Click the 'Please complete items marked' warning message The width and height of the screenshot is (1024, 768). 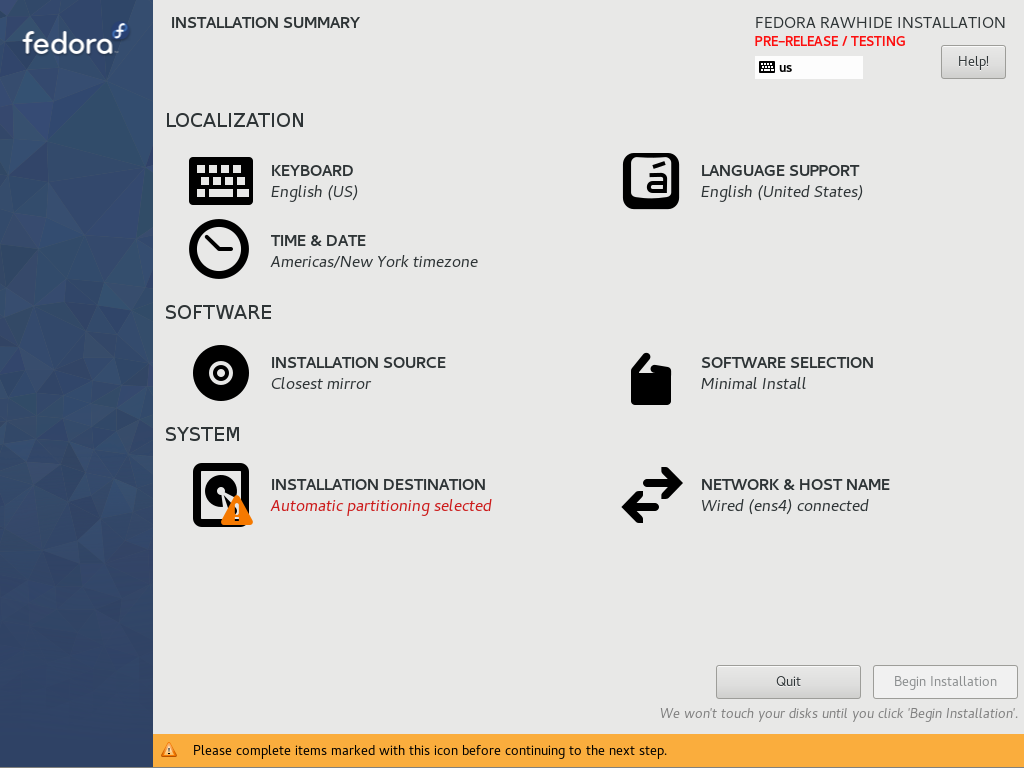[430, 750]
